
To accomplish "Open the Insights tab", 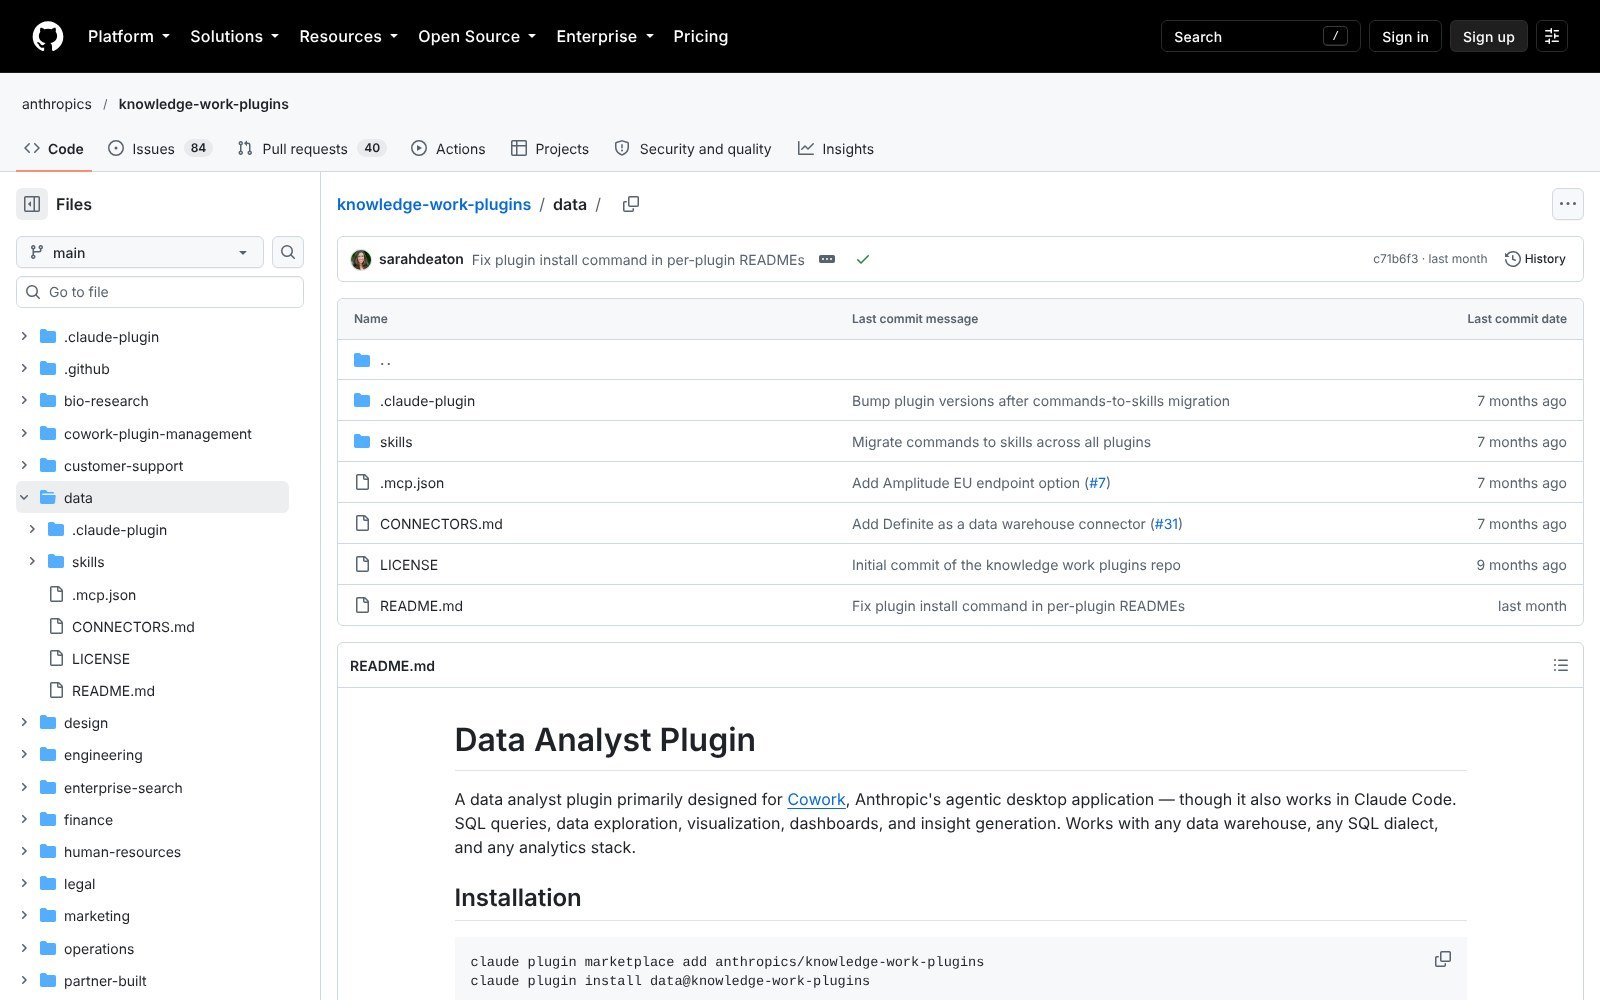I will coord(836,148).
